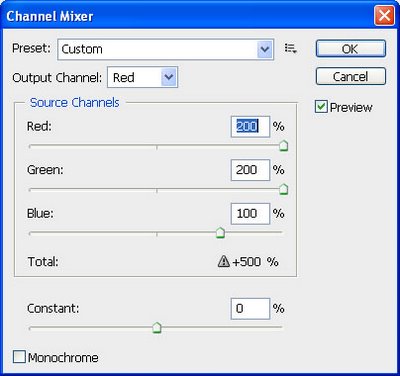Open the Preset dropdown showing Custom
The width and height of the screenshot is (400, 376).
166,49
